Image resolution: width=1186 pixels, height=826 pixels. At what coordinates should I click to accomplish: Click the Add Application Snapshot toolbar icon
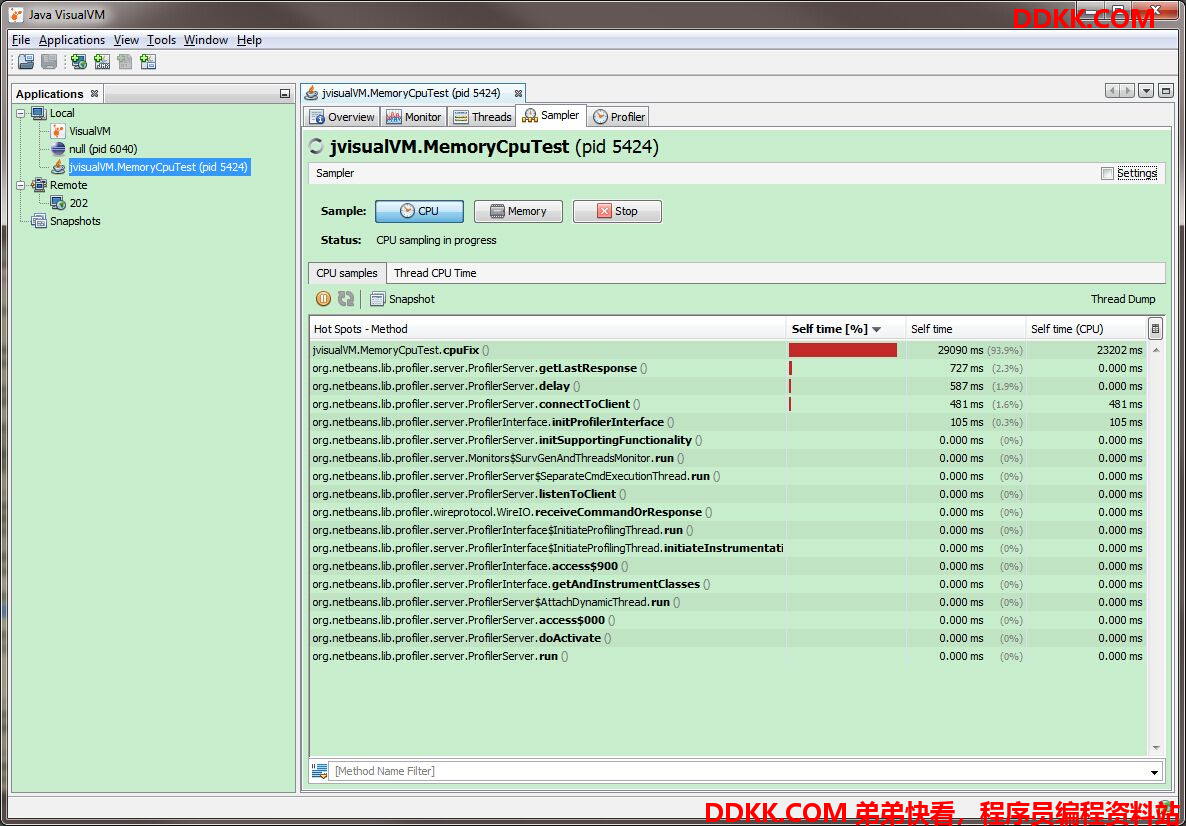148,62
